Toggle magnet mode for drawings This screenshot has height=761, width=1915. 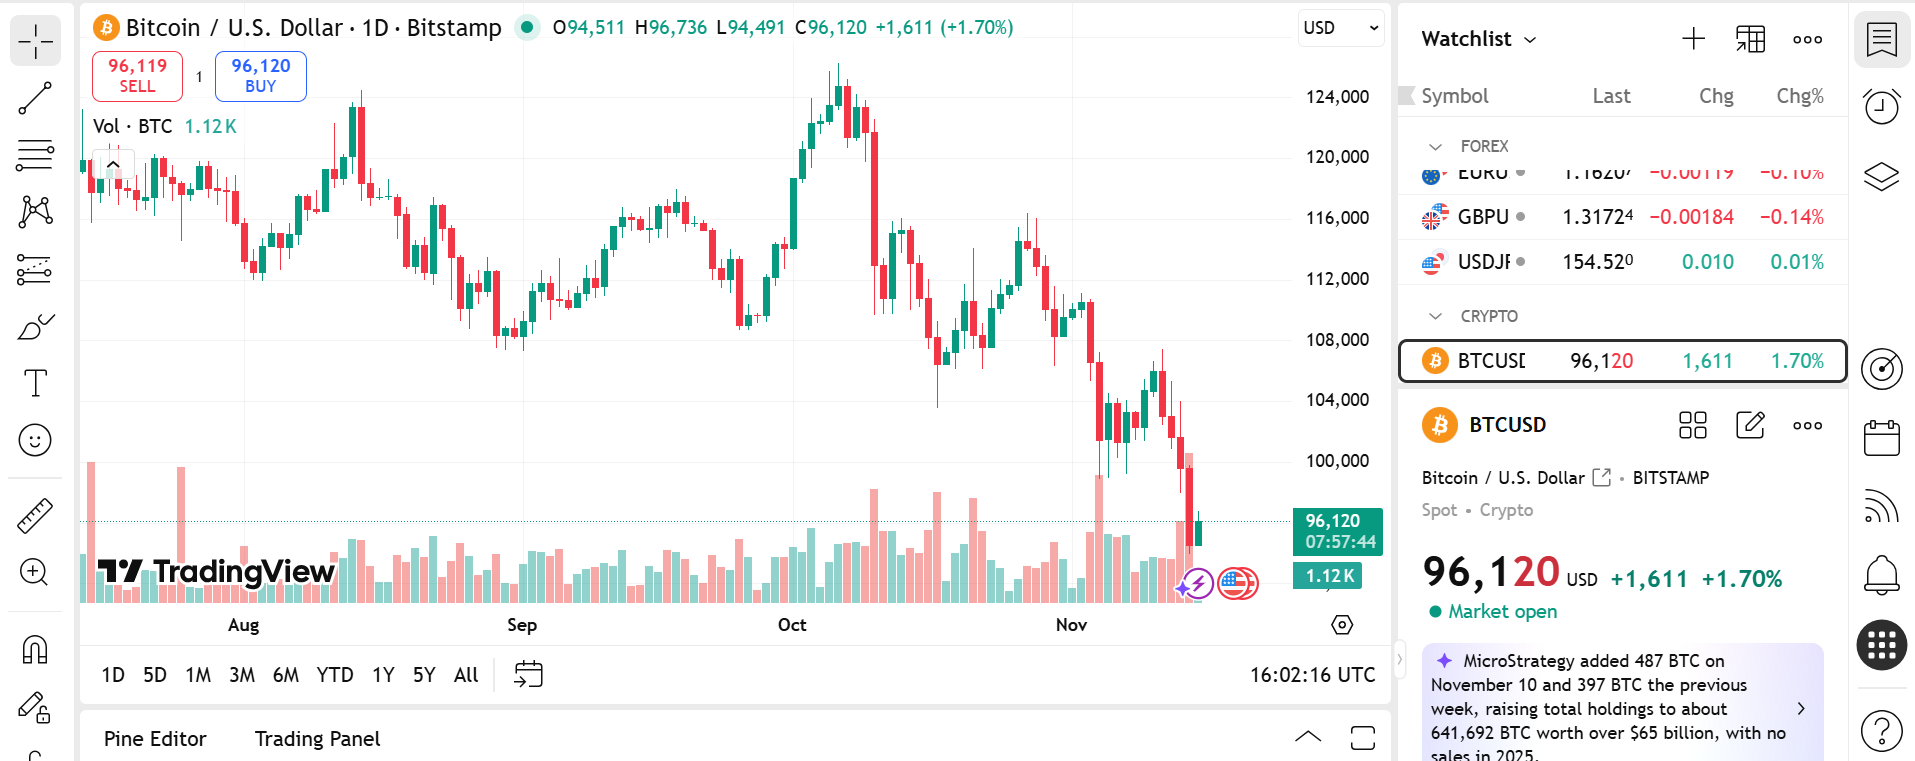[x=35, y=650]
